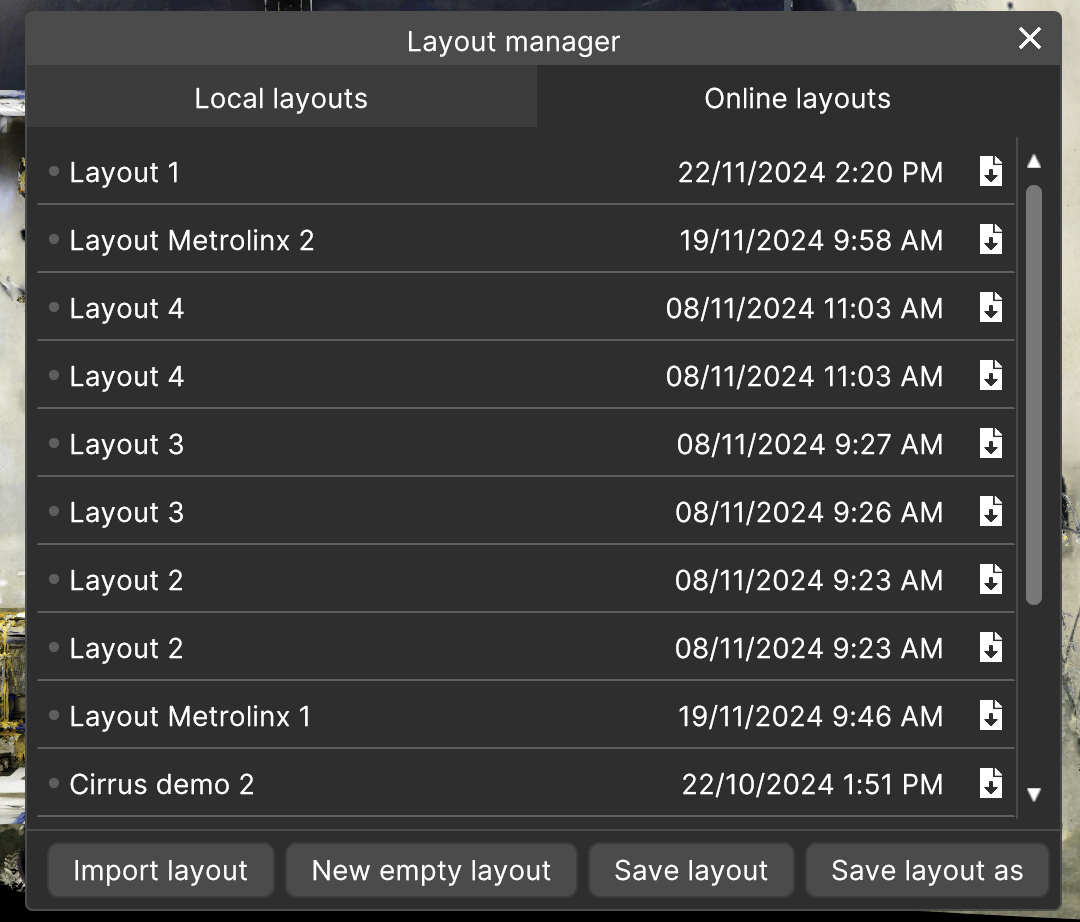Select the Layout Metrolinx 1 entry name

coord(190,717)
